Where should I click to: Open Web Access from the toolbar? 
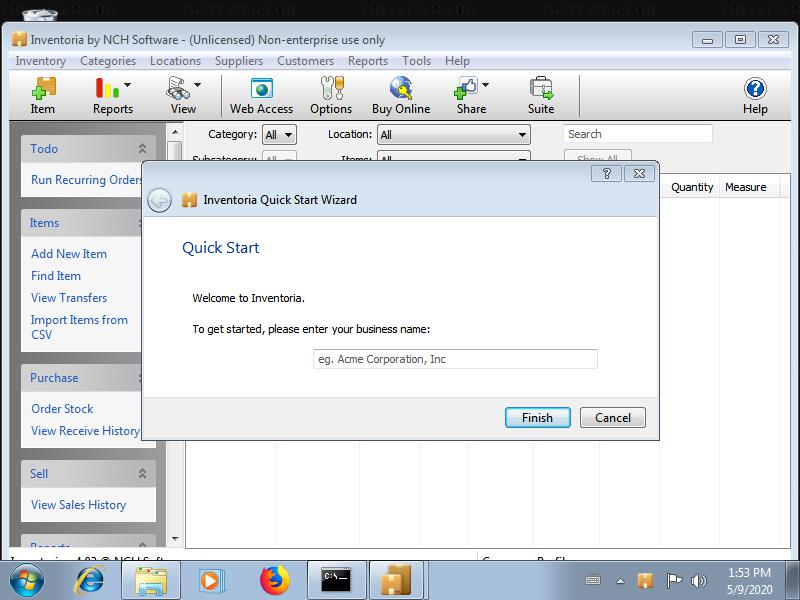(261, 95)
